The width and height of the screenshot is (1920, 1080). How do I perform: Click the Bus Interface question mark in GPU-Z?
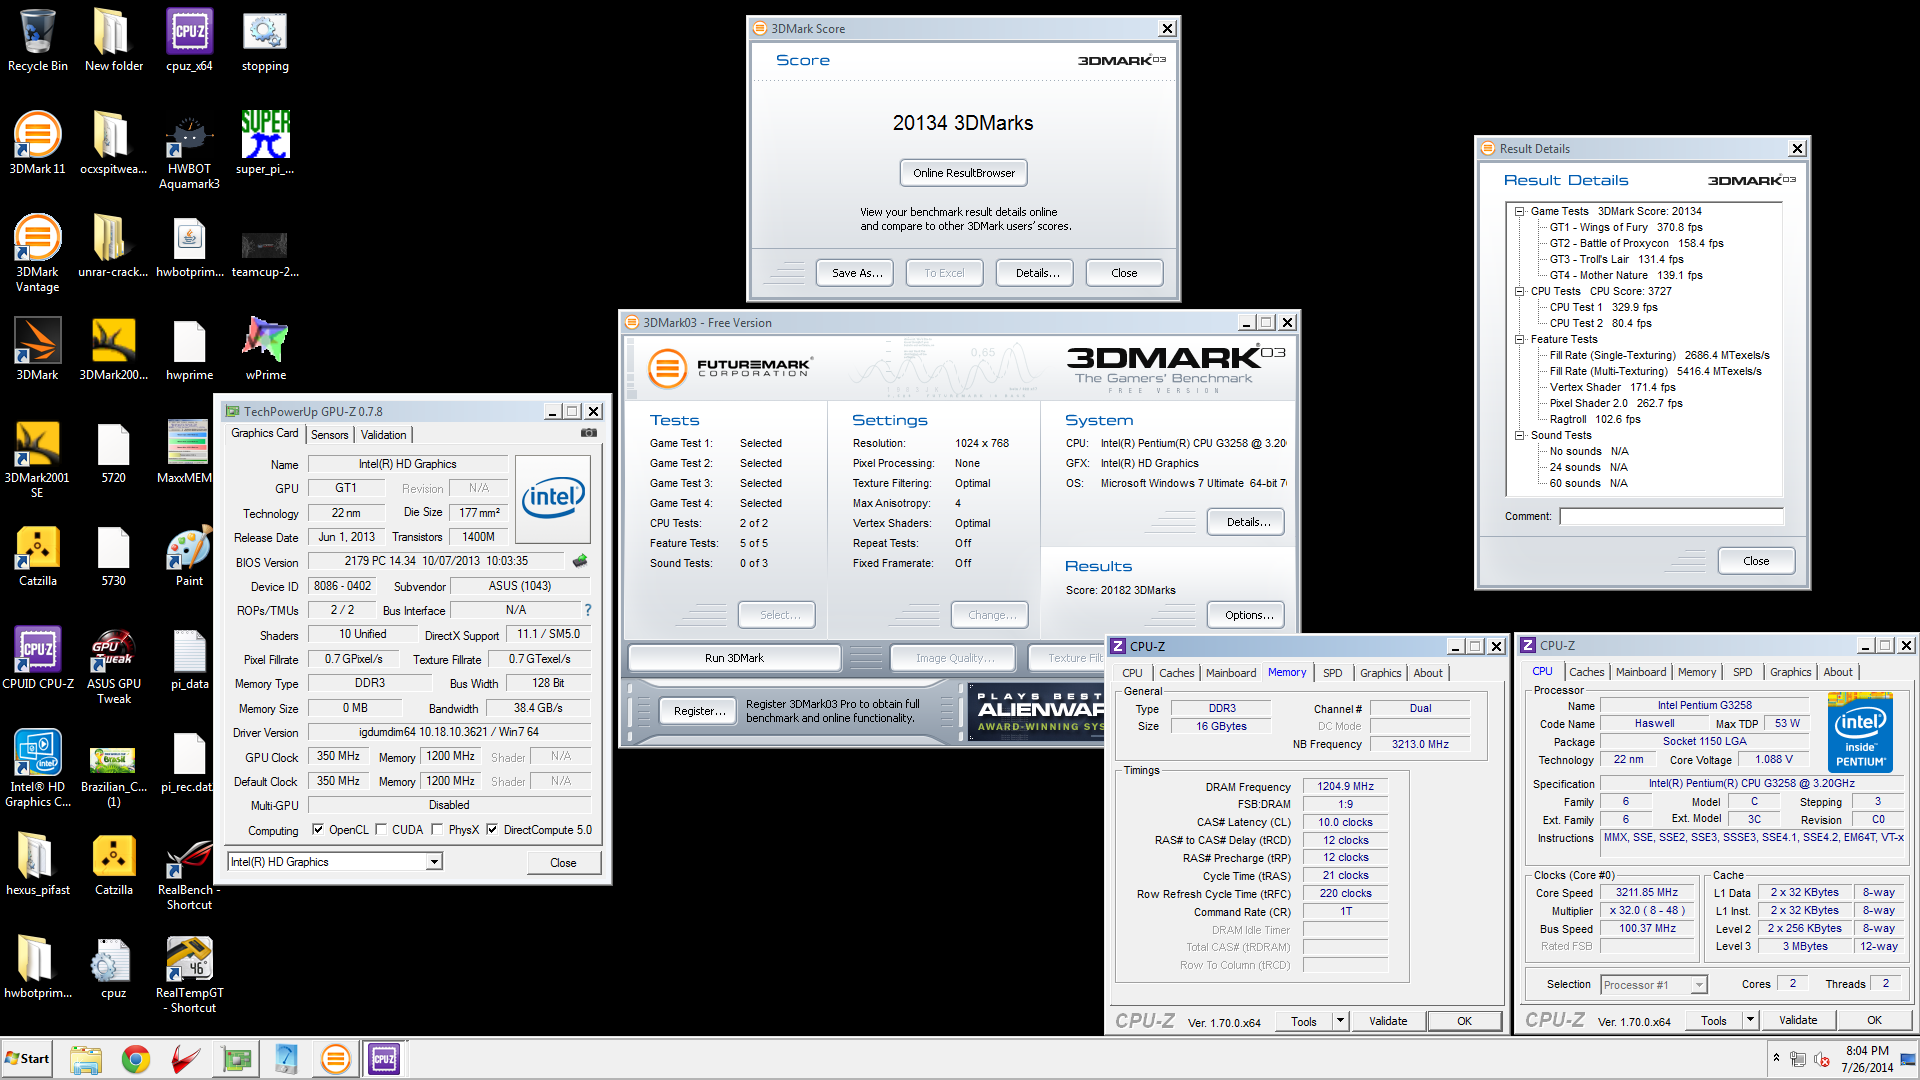pyautogui.click(x=588, y=610)
